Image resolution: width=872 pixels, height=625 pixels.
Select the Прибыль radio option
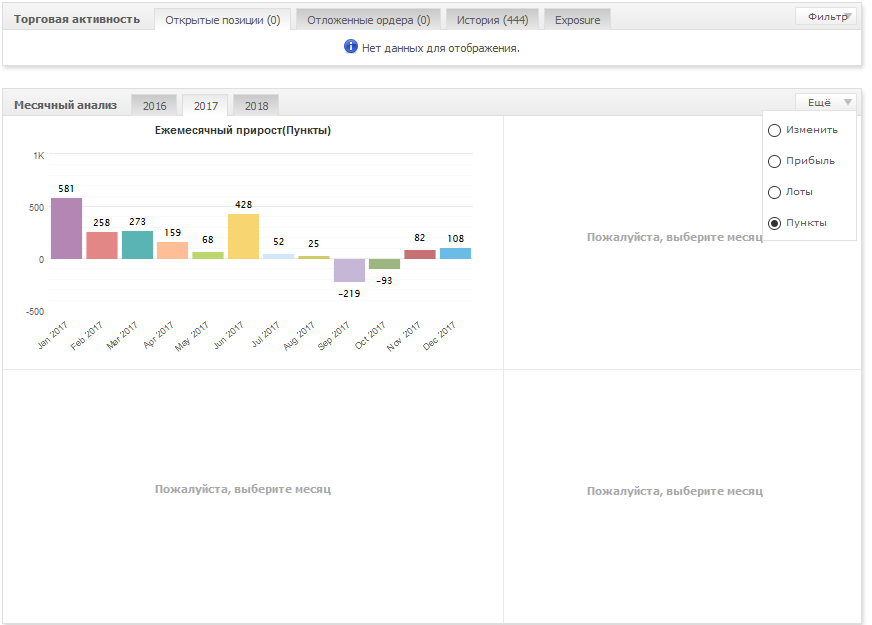tap(774, 162)
